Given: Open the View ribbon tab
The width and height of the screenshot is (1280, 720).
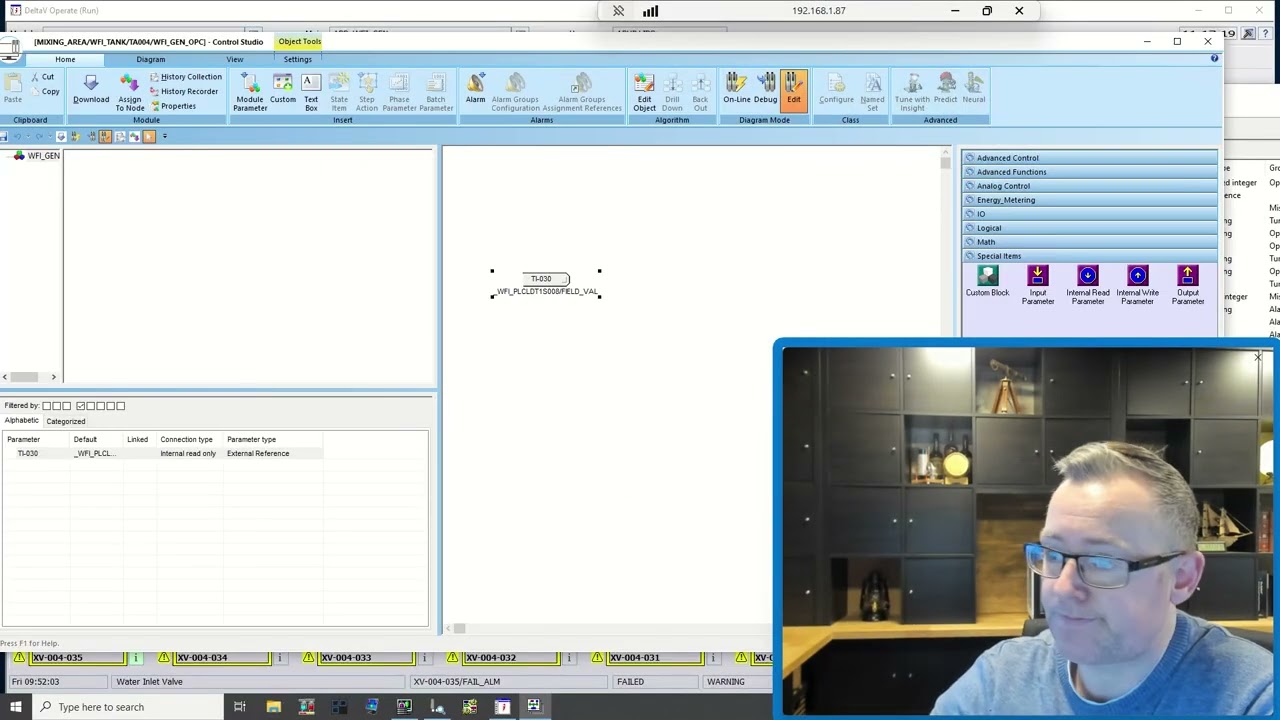Looking at the screenshot, I should click(234, 59).
